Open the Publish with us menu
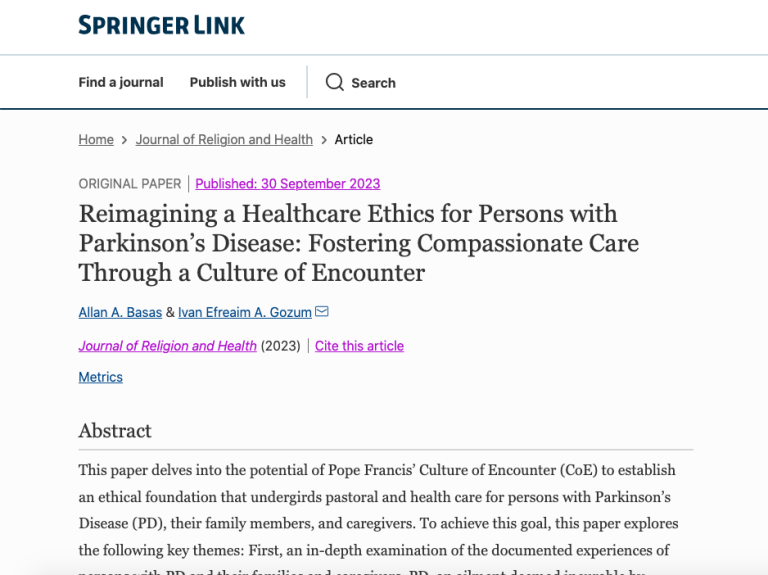Screen dimensions: 768x575 [x=238, y=82]
